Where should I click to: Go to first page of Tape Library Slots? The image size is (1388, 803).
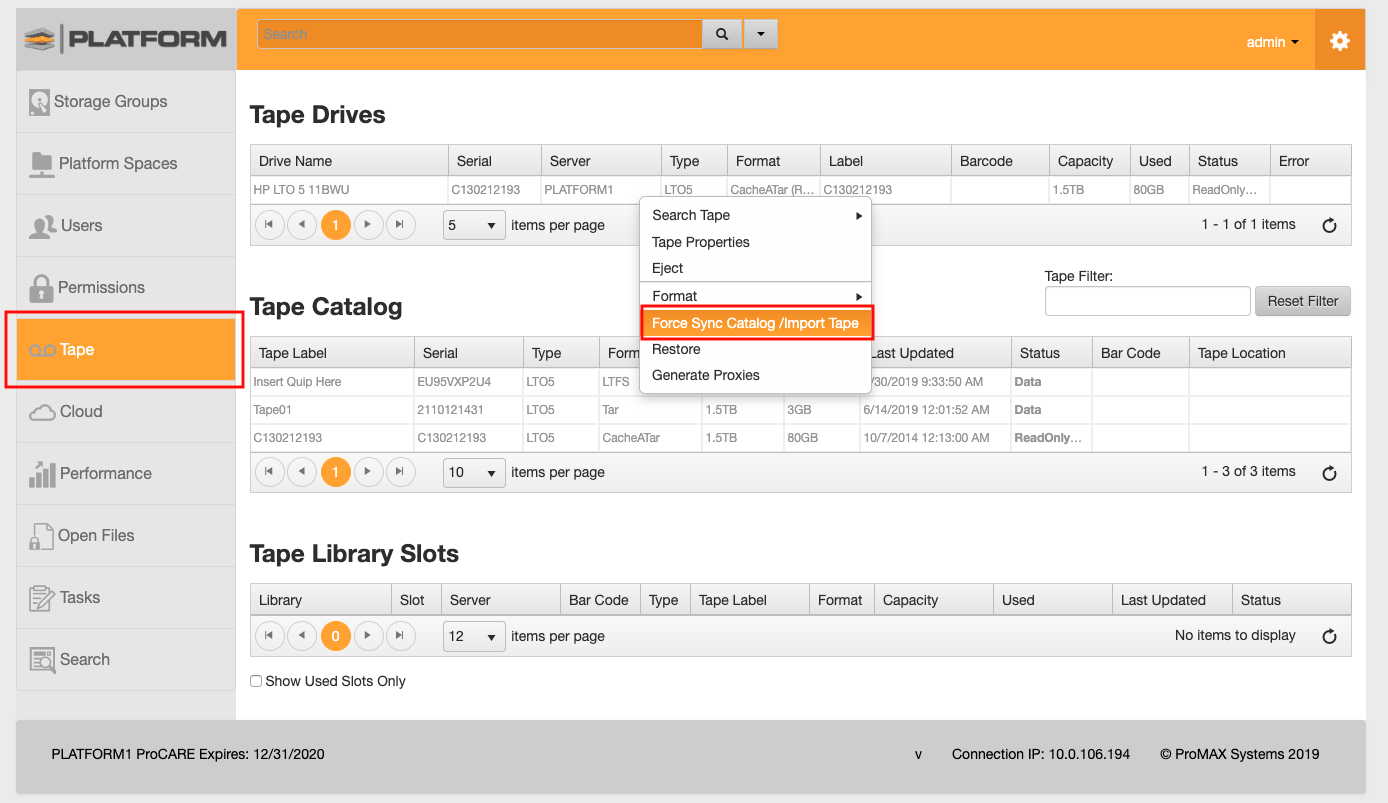[x=270, y=635]
